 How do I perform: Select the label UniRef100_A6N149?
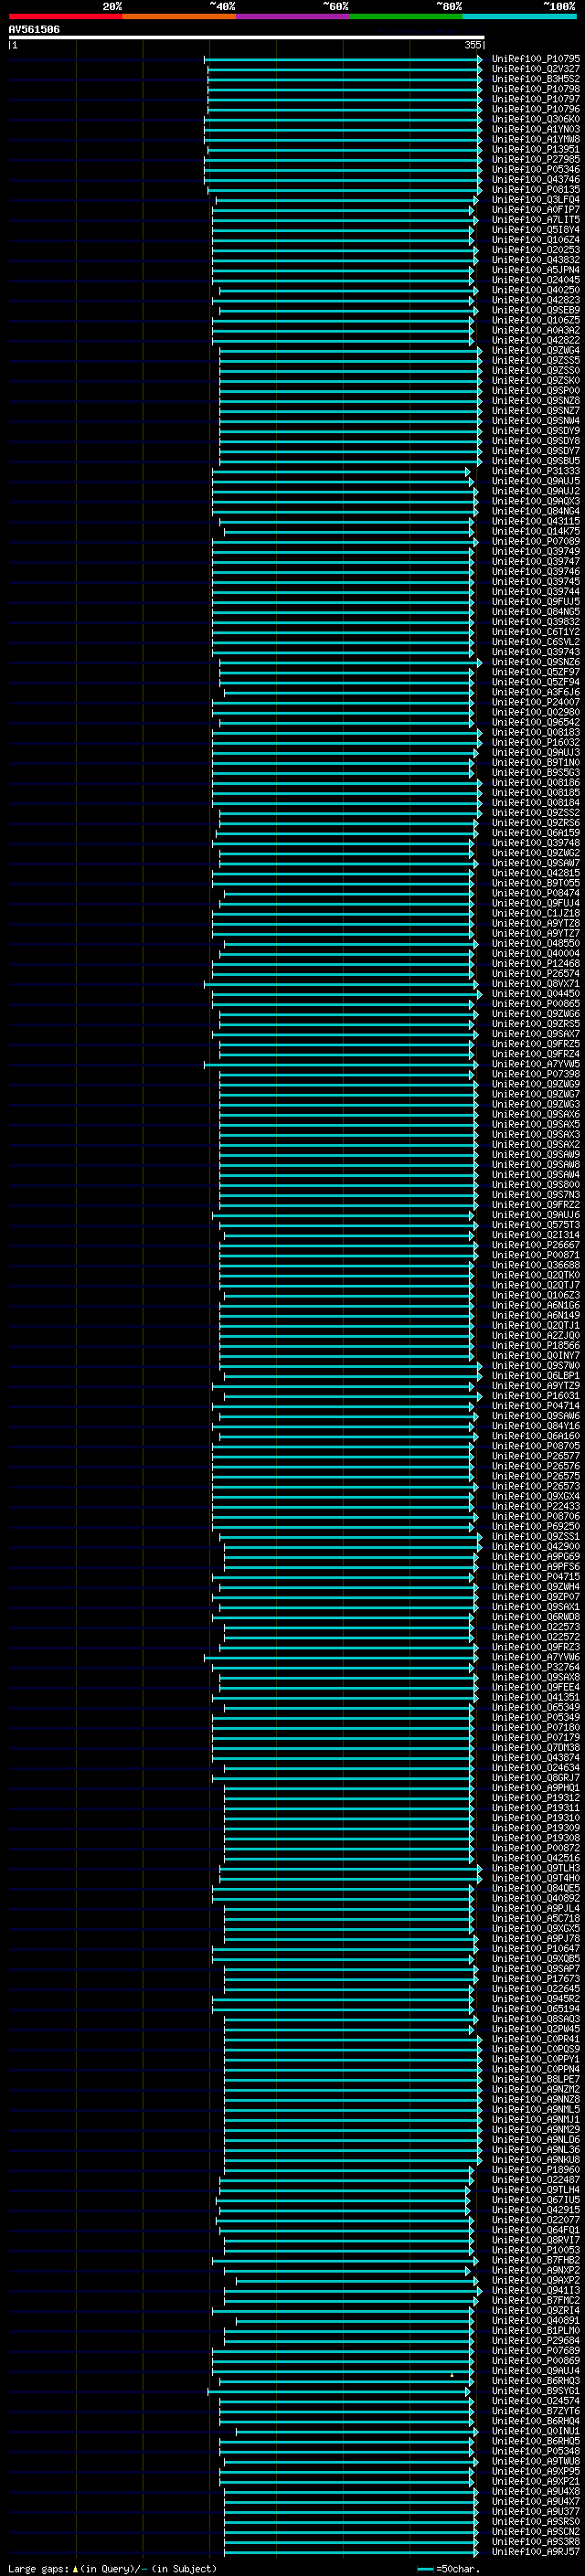coord(535,1315)
